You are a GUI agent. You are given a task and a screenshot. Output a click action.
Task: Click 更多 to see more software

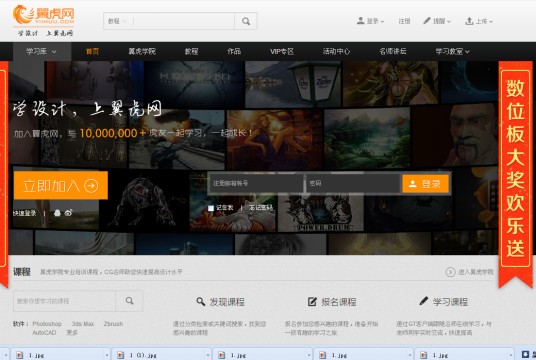(72, 332)
